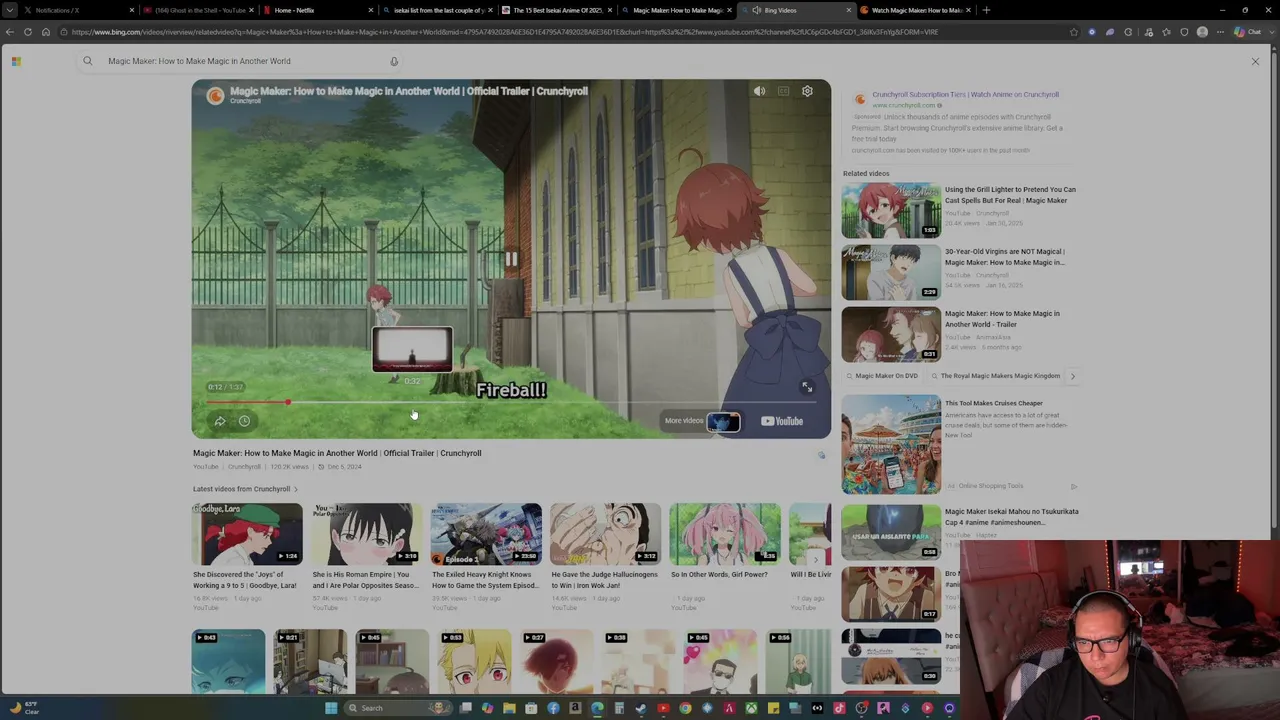1280x720 pixels.
Task: Close the Bing video viewer with the X
Action: (x=1255, y=62)
